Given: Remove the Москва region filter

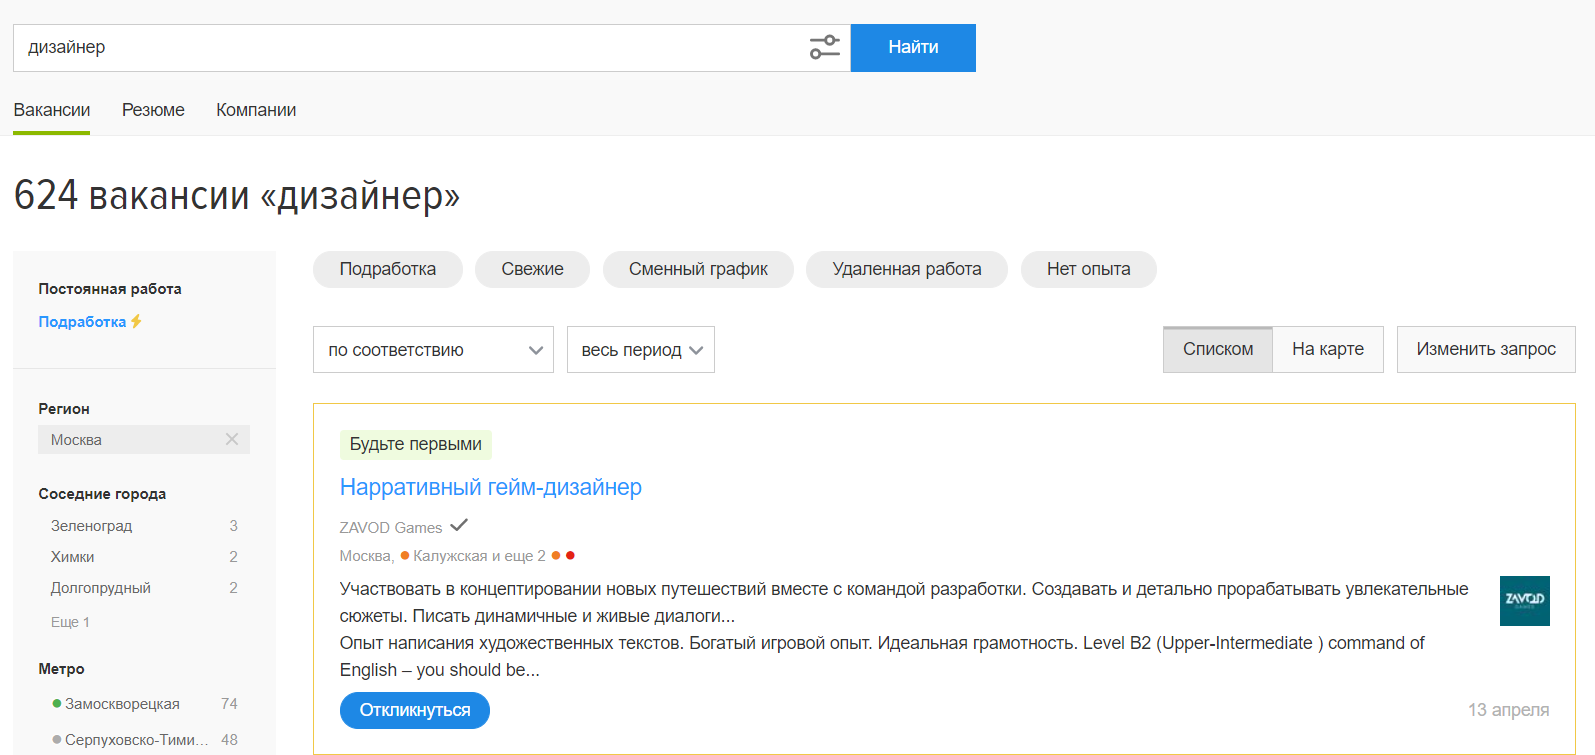Looking at the screenshot, I should (x=232, y=439).
